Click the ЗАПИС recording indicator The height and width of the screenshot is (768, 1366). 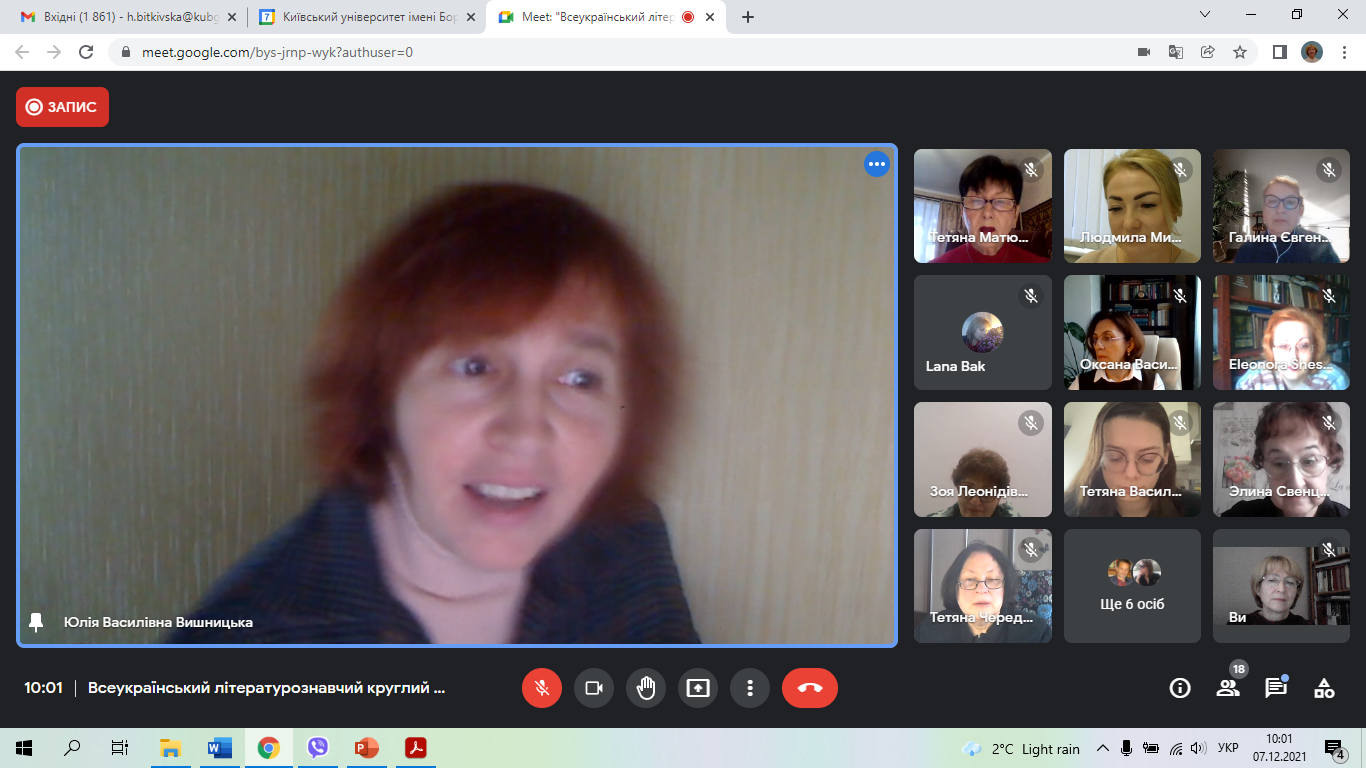[x=62, y=107]
